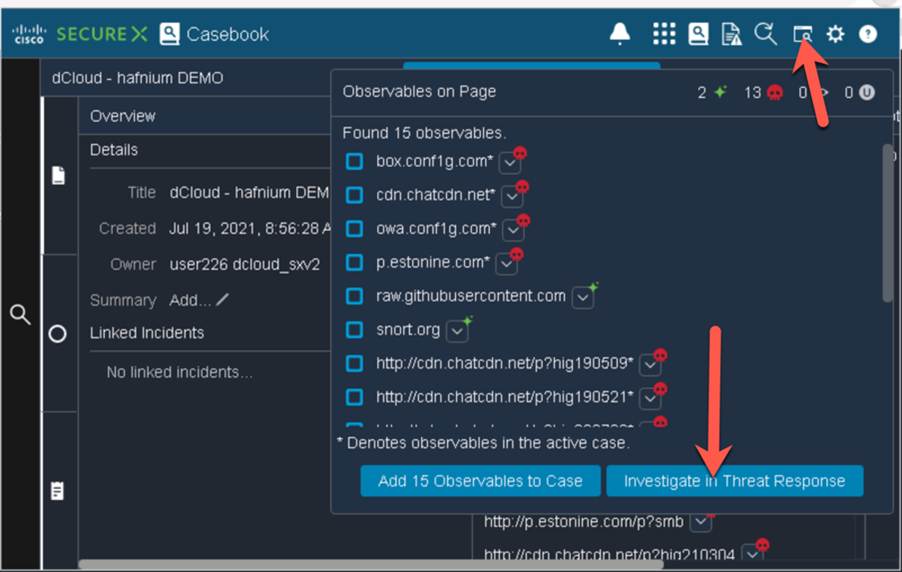The image size is (902, 572).
Task: Click the Found 15 observables text
Action: point(425,133)
